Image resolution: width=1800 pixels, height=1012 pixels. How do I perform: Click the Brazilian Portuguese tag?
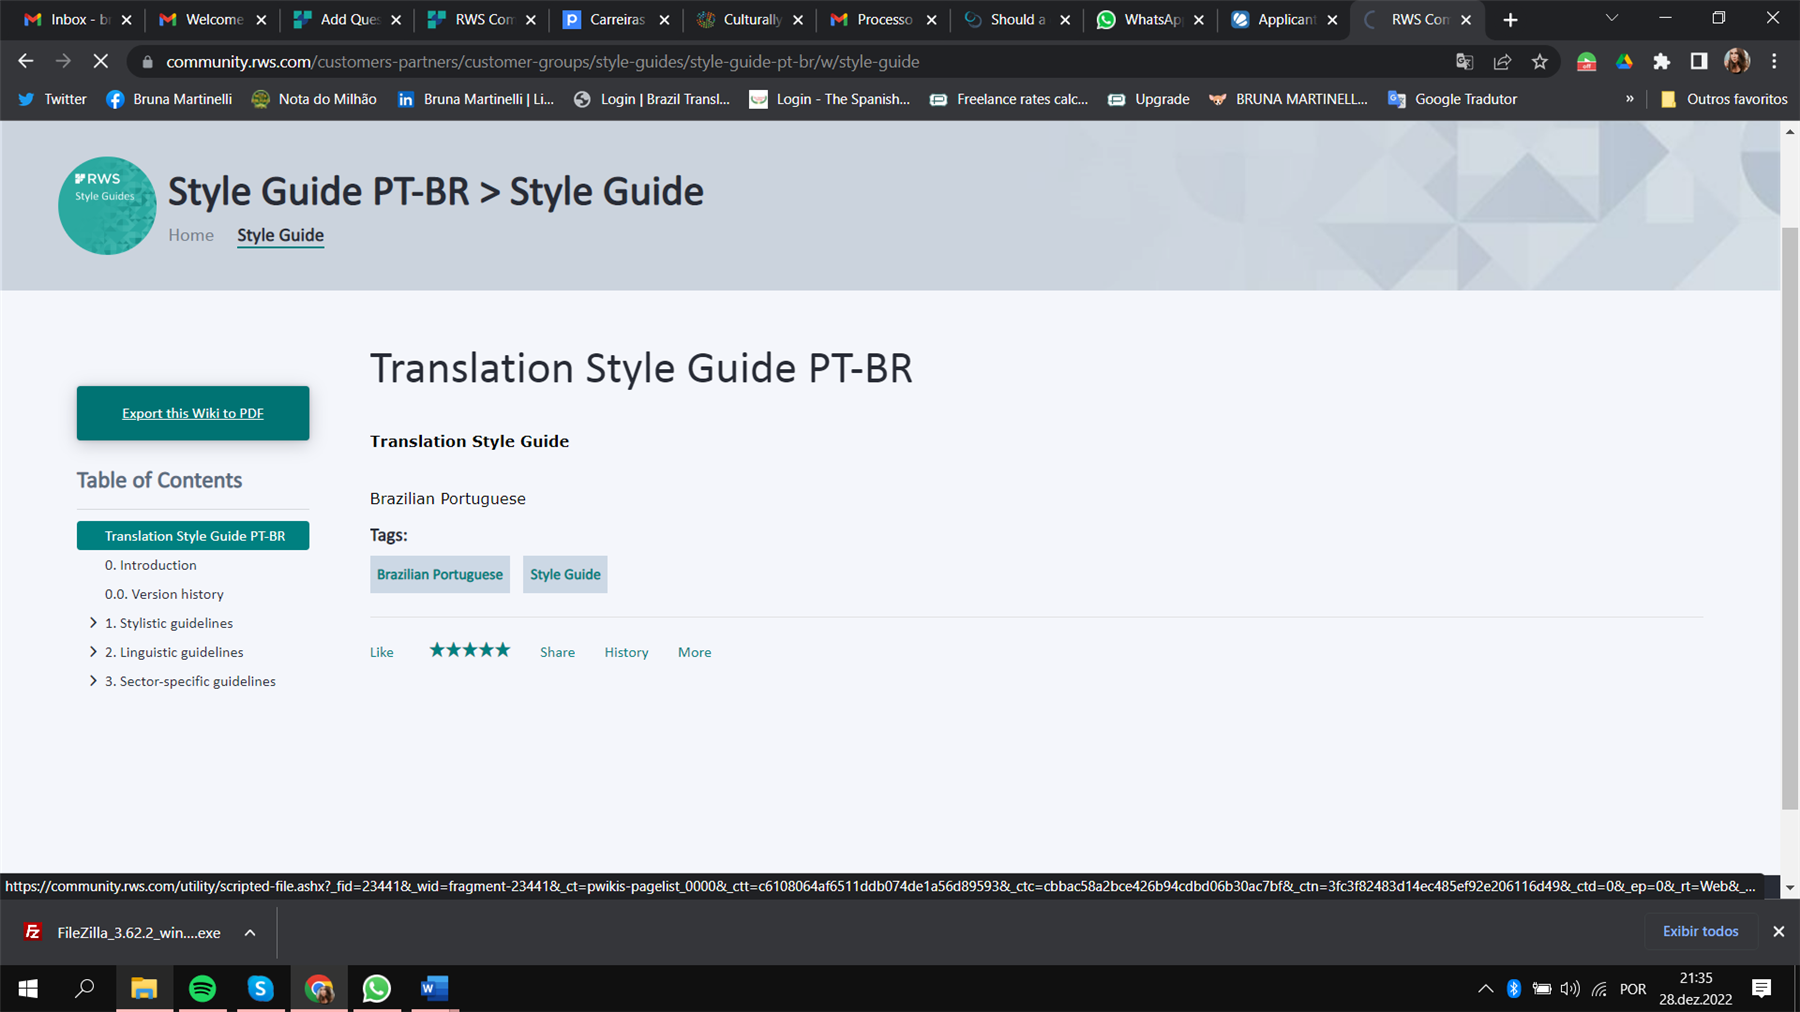(440, 574)
